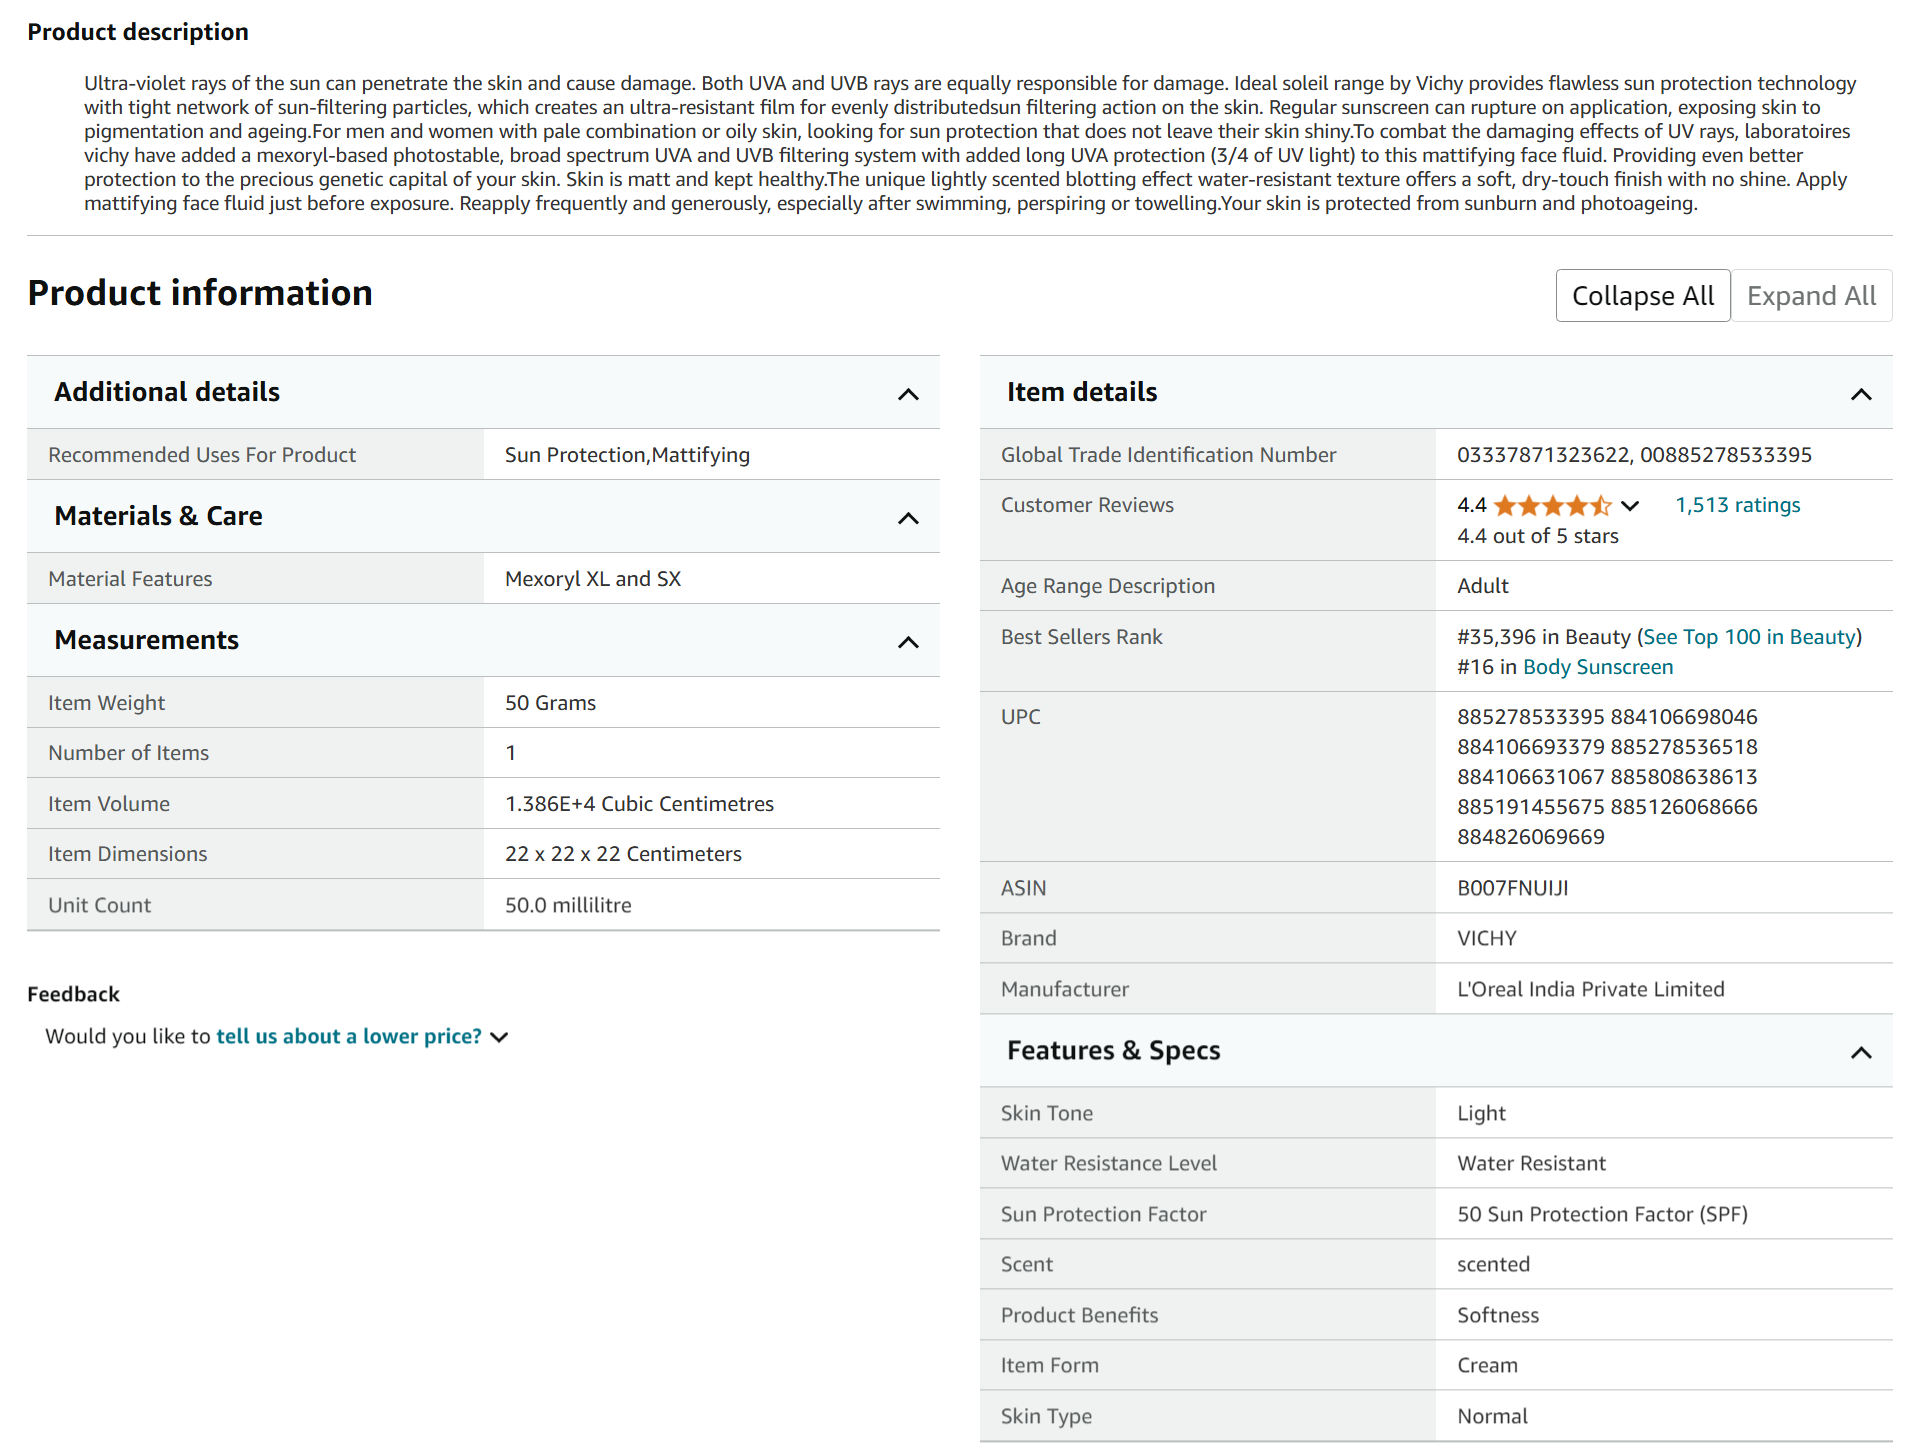Collapse the Additional details section chevron
The height and width of the screenshot is (1451, 1908).
pyautogui.click(x=907, y=394)
